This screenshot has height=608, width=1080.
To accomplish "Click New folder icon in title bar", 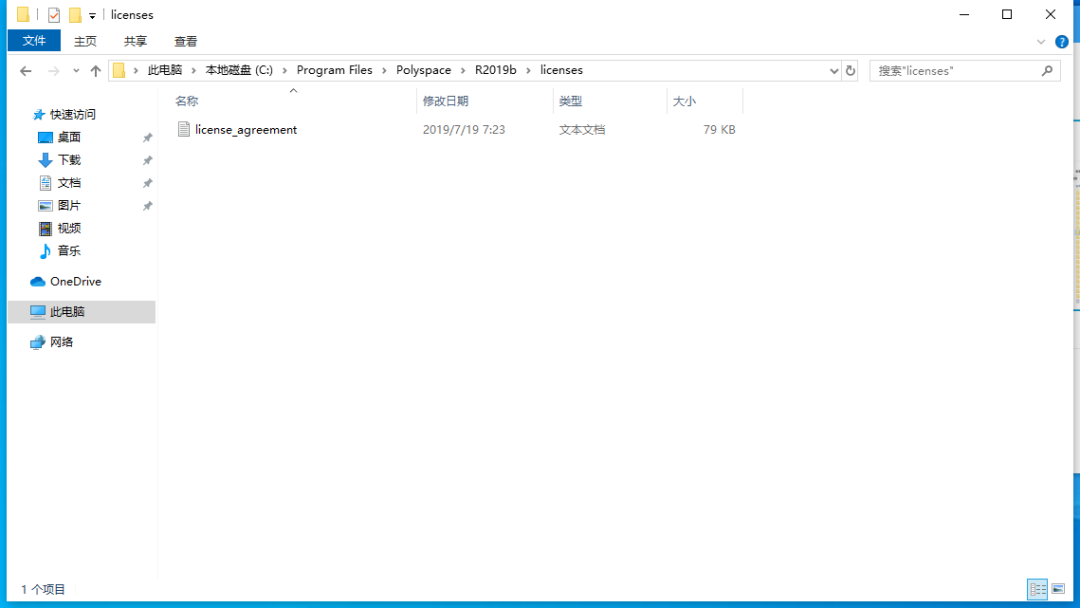I will [74, 14].
